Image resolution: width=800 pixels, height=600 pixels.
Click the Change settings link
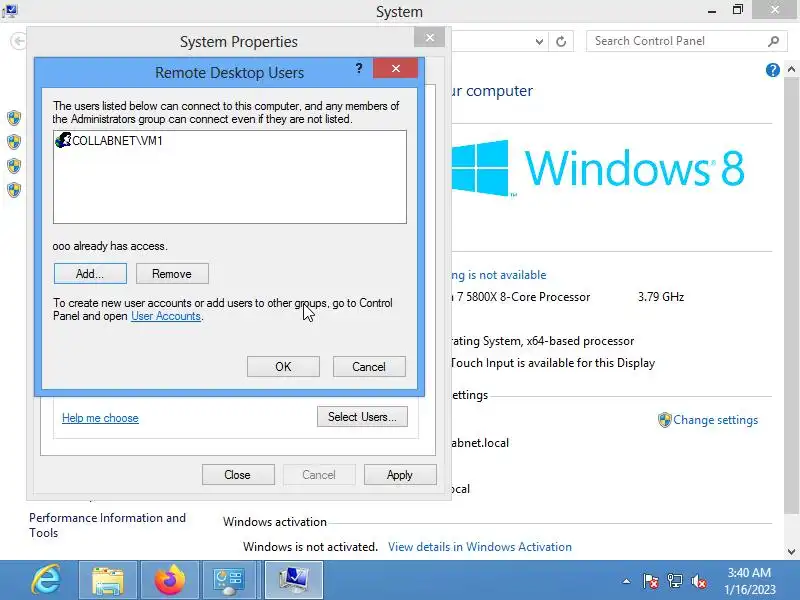click(715, 420)
